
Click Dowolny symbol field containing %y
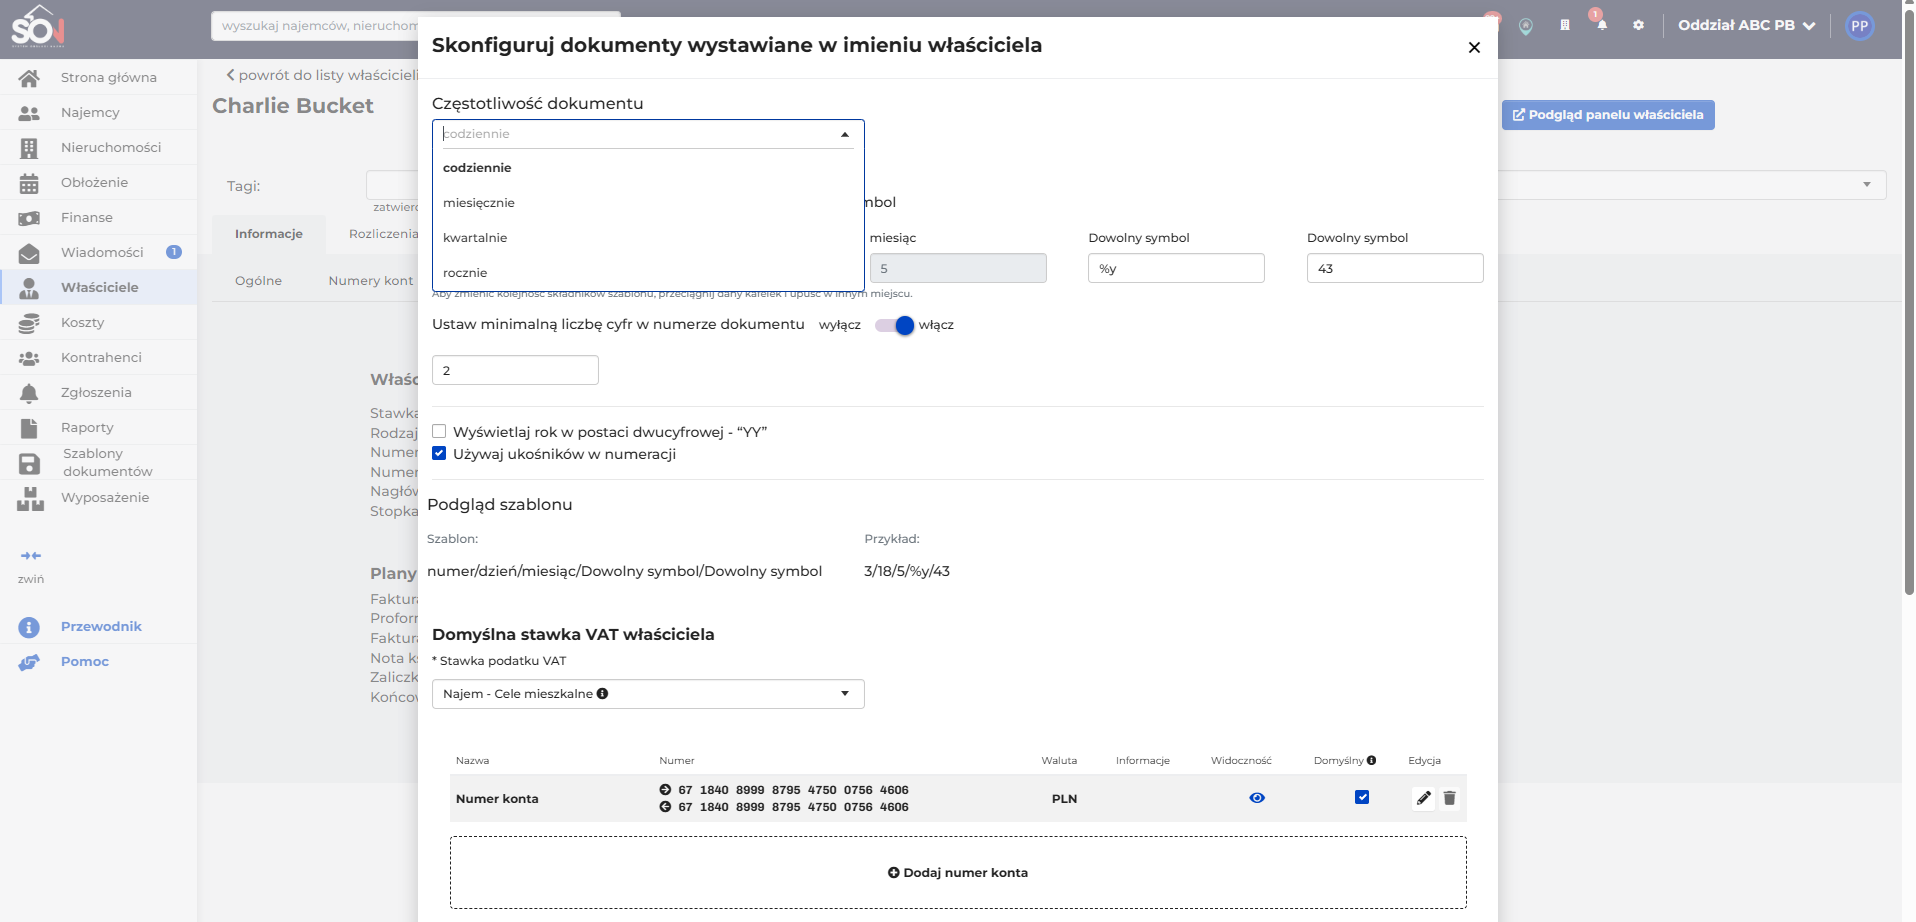click(x=1176, y=268)
